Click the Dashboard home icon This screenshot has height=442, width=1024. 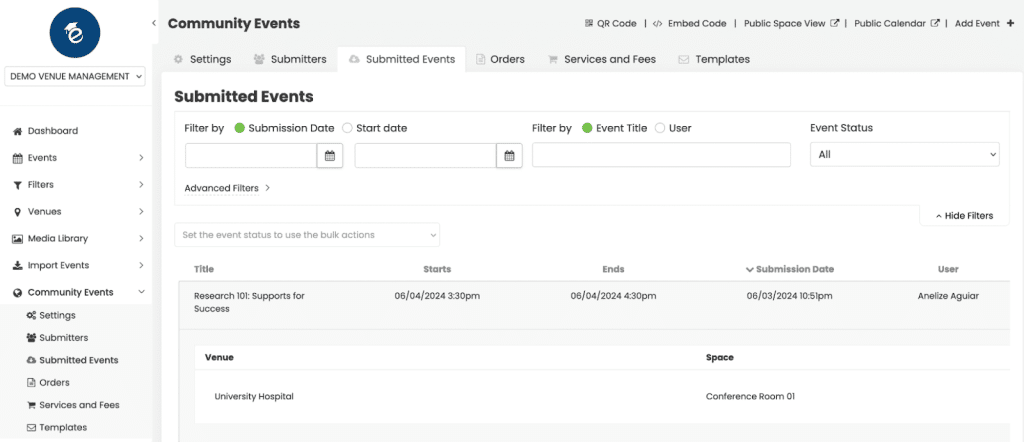(18, 131)
